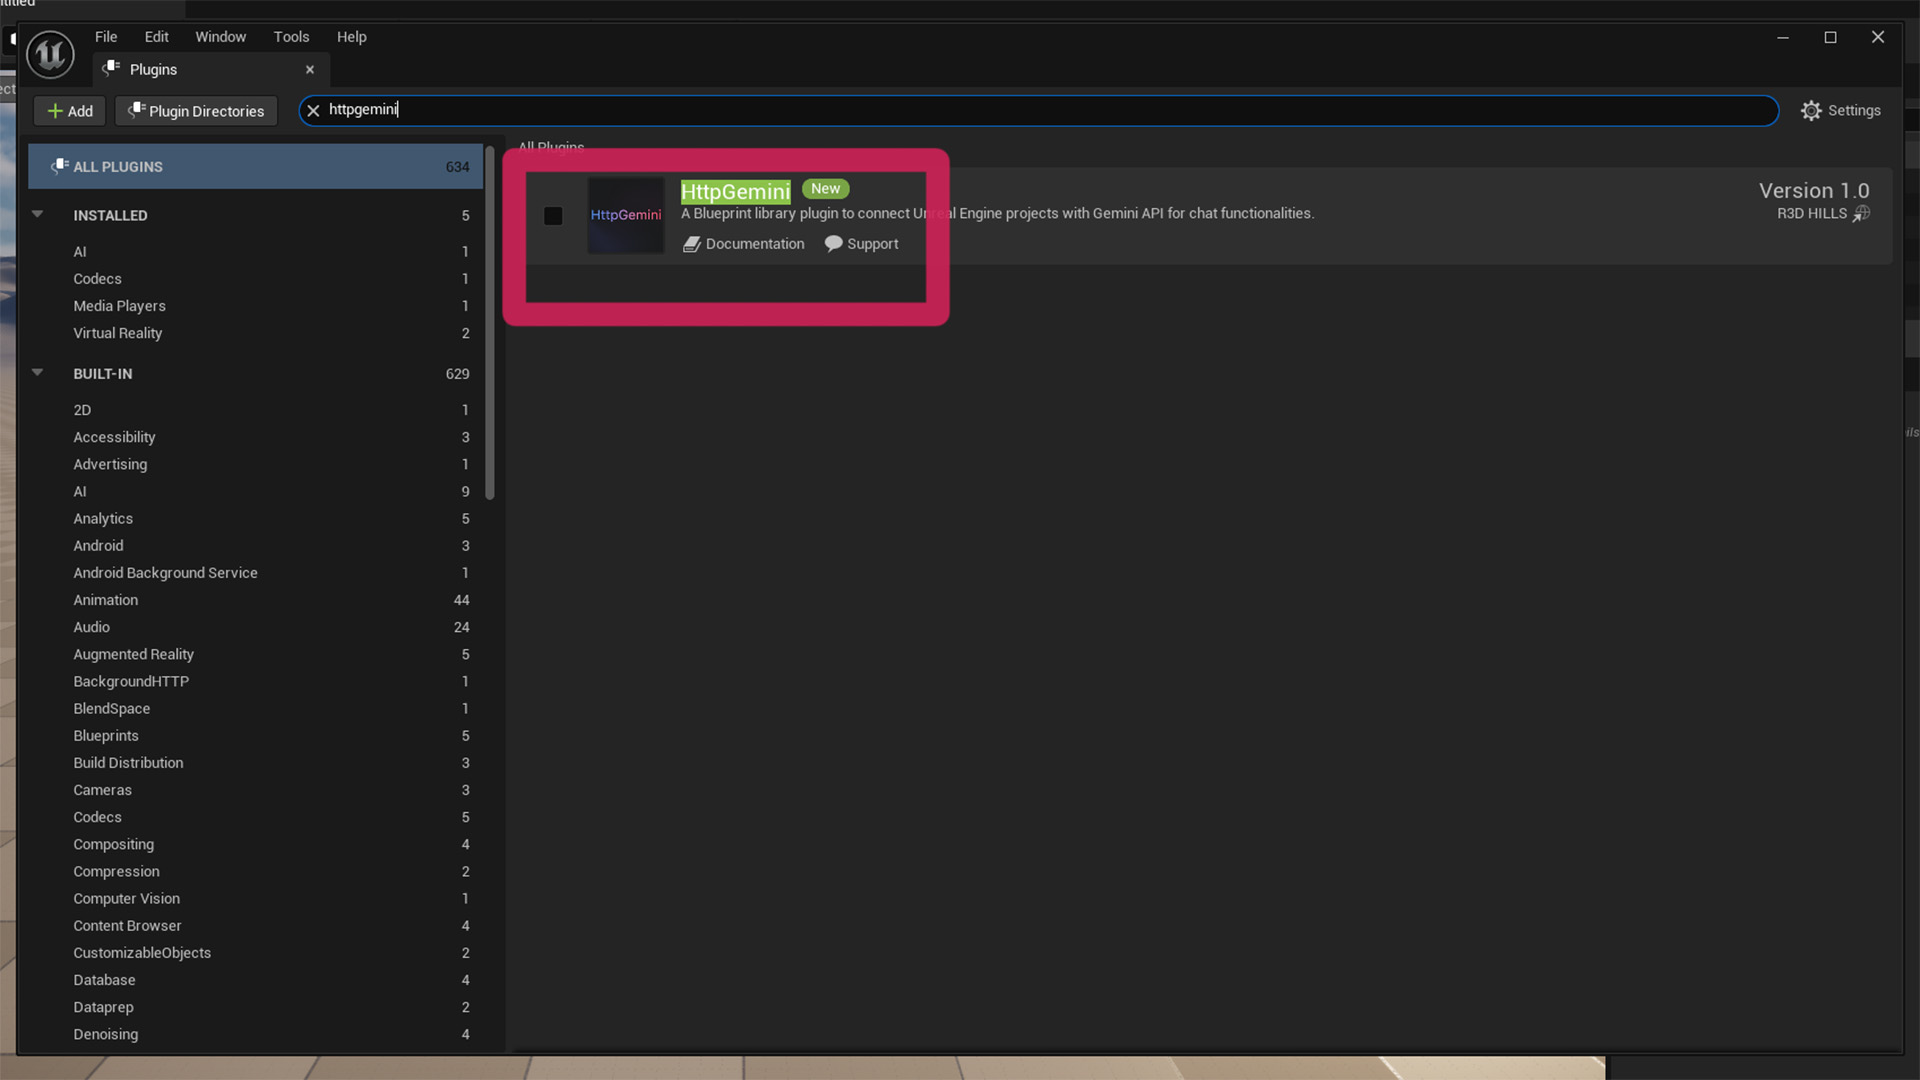This screenshot has width=1920, height=1080.
Task: Click the HttpGemini plugin thumbnail
Action: pos(625,215)
